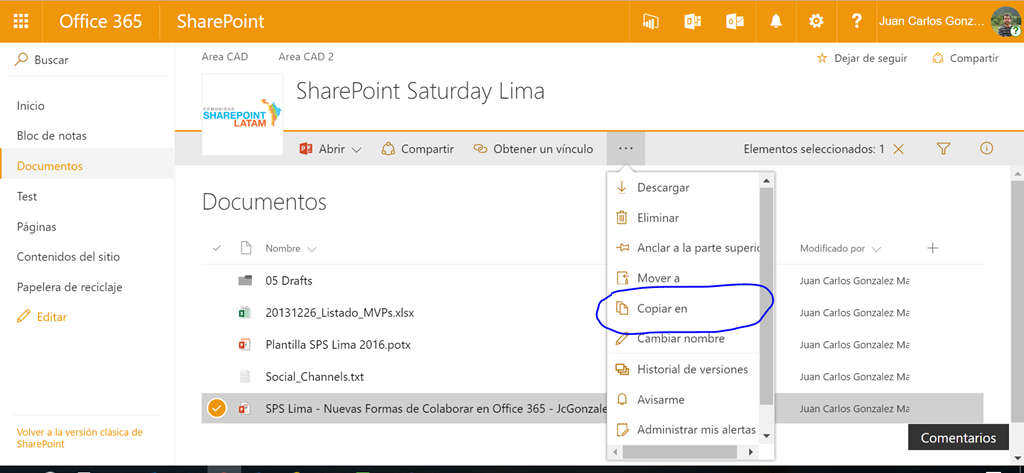Click the Avisarme bell icon

[x=622, y=399]
